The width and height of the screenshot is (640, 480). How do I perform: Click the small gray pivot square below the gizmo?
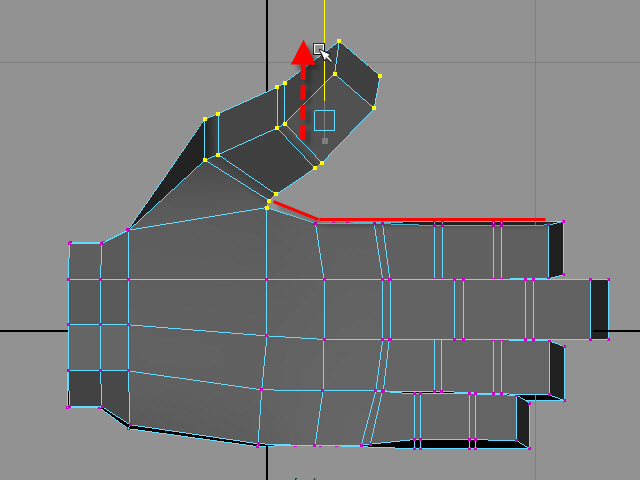[325, 141]
